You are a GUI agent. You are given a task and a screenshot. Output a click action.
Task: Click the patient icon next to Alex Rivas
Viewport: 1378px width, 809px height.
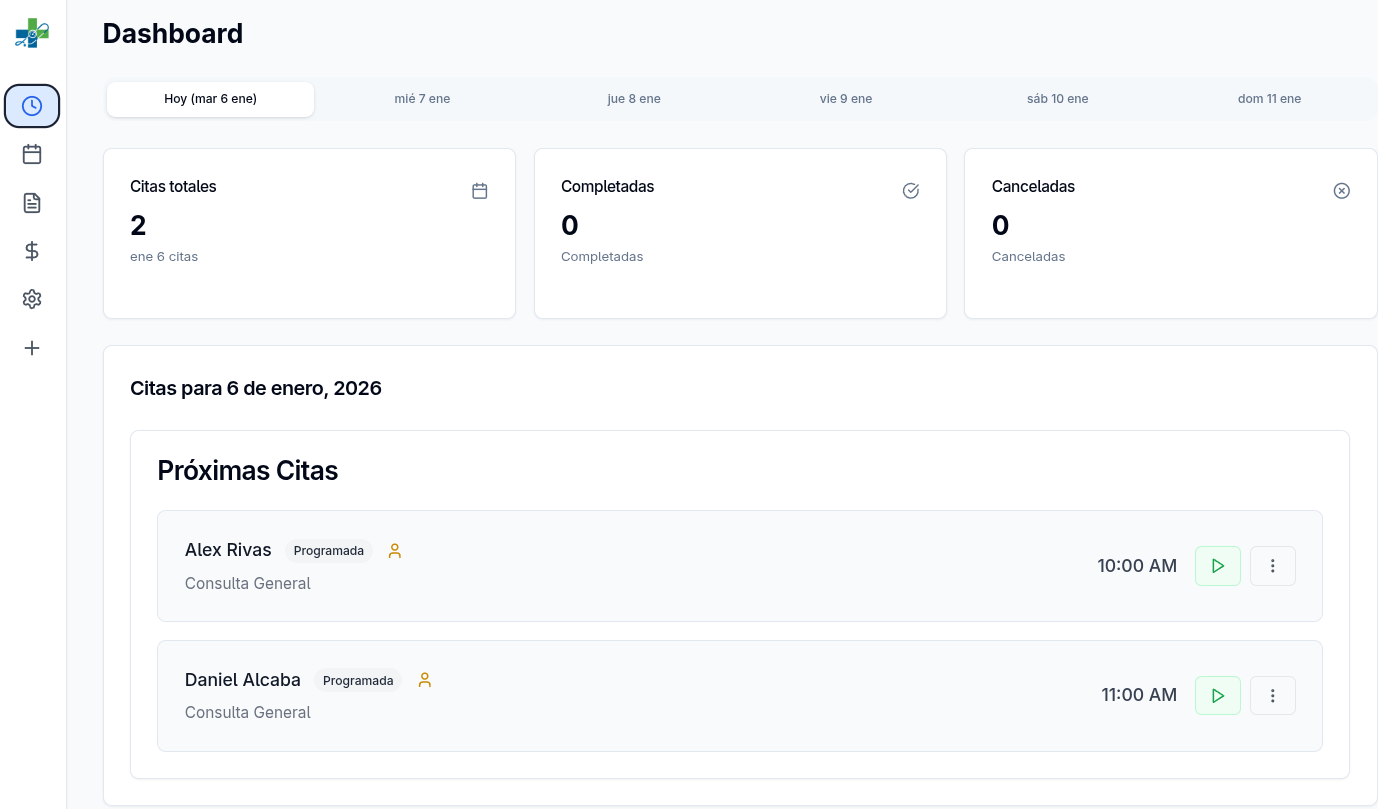tap(395, 551)
